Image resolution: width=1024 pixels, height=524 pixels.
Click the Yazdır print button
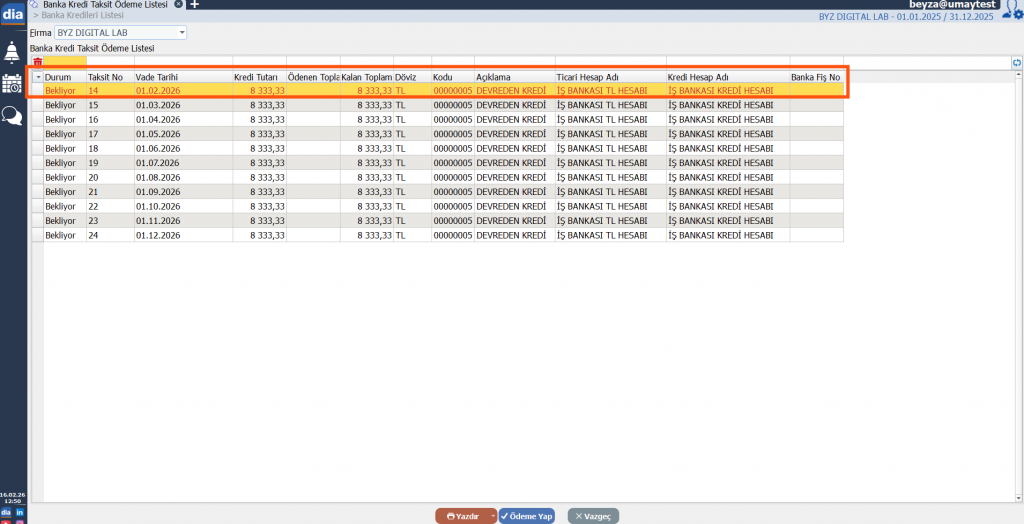(463, 516)
